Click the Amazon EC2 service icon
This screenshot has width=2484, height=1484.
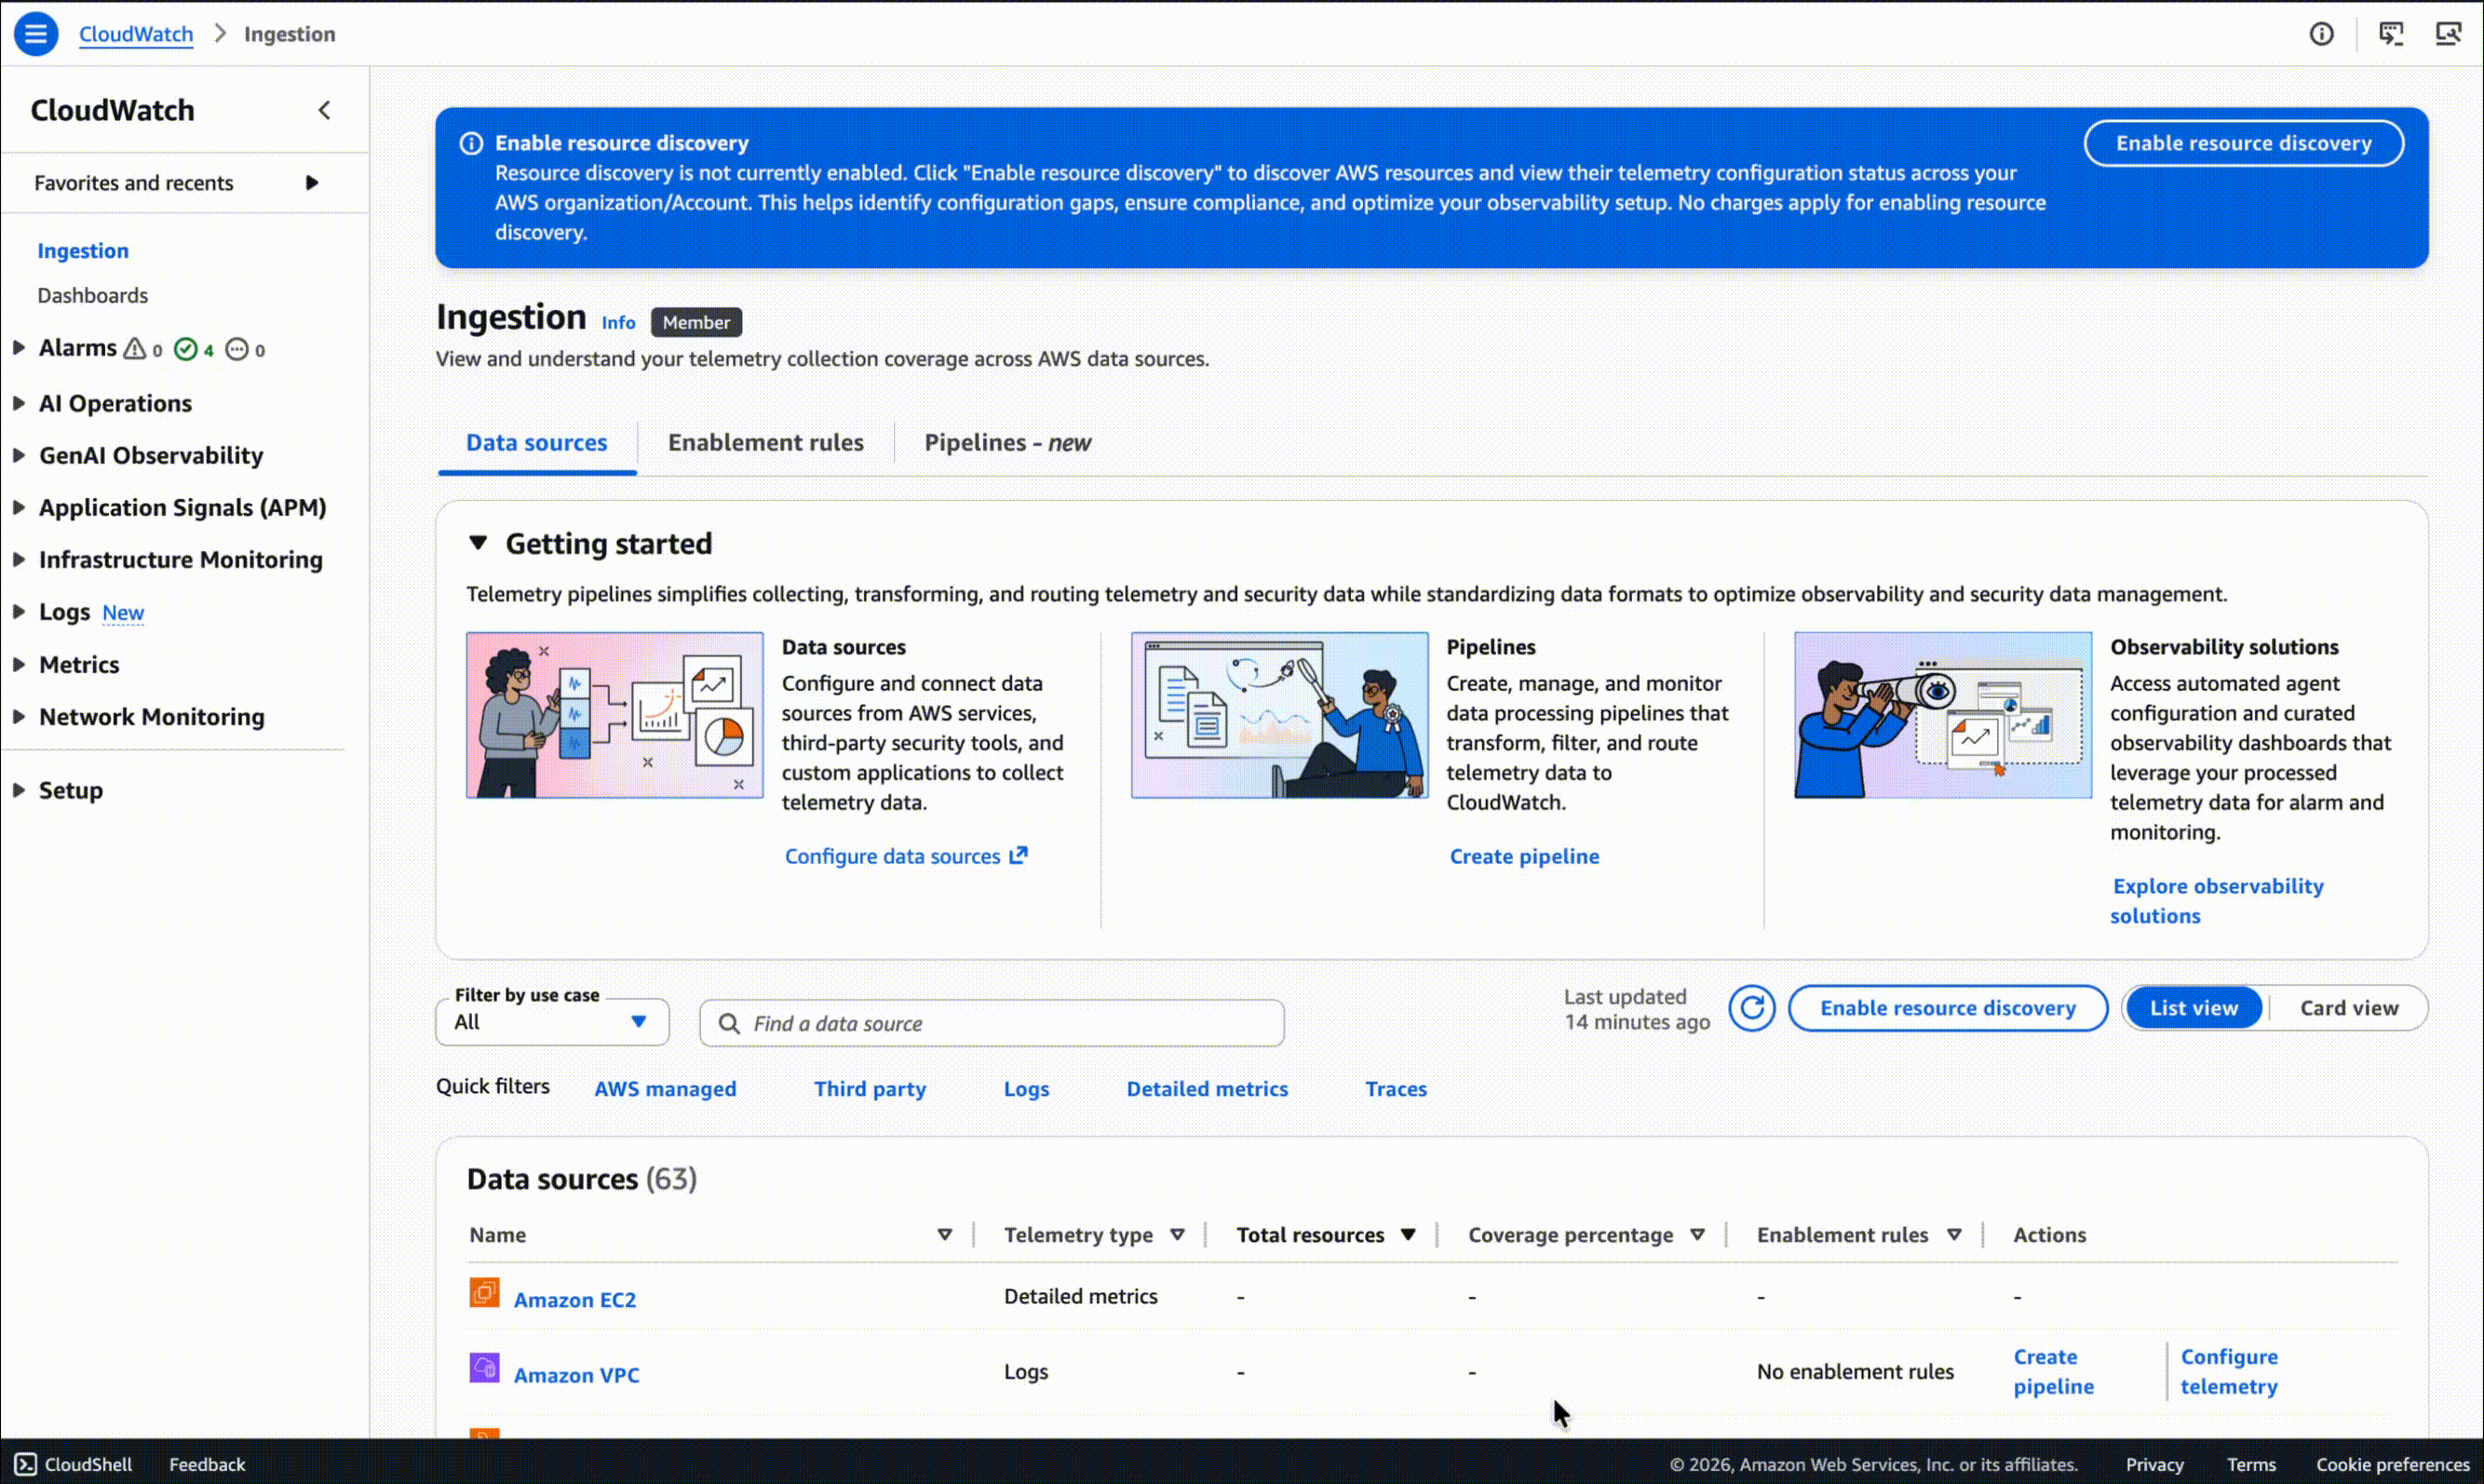[484, 1293]
